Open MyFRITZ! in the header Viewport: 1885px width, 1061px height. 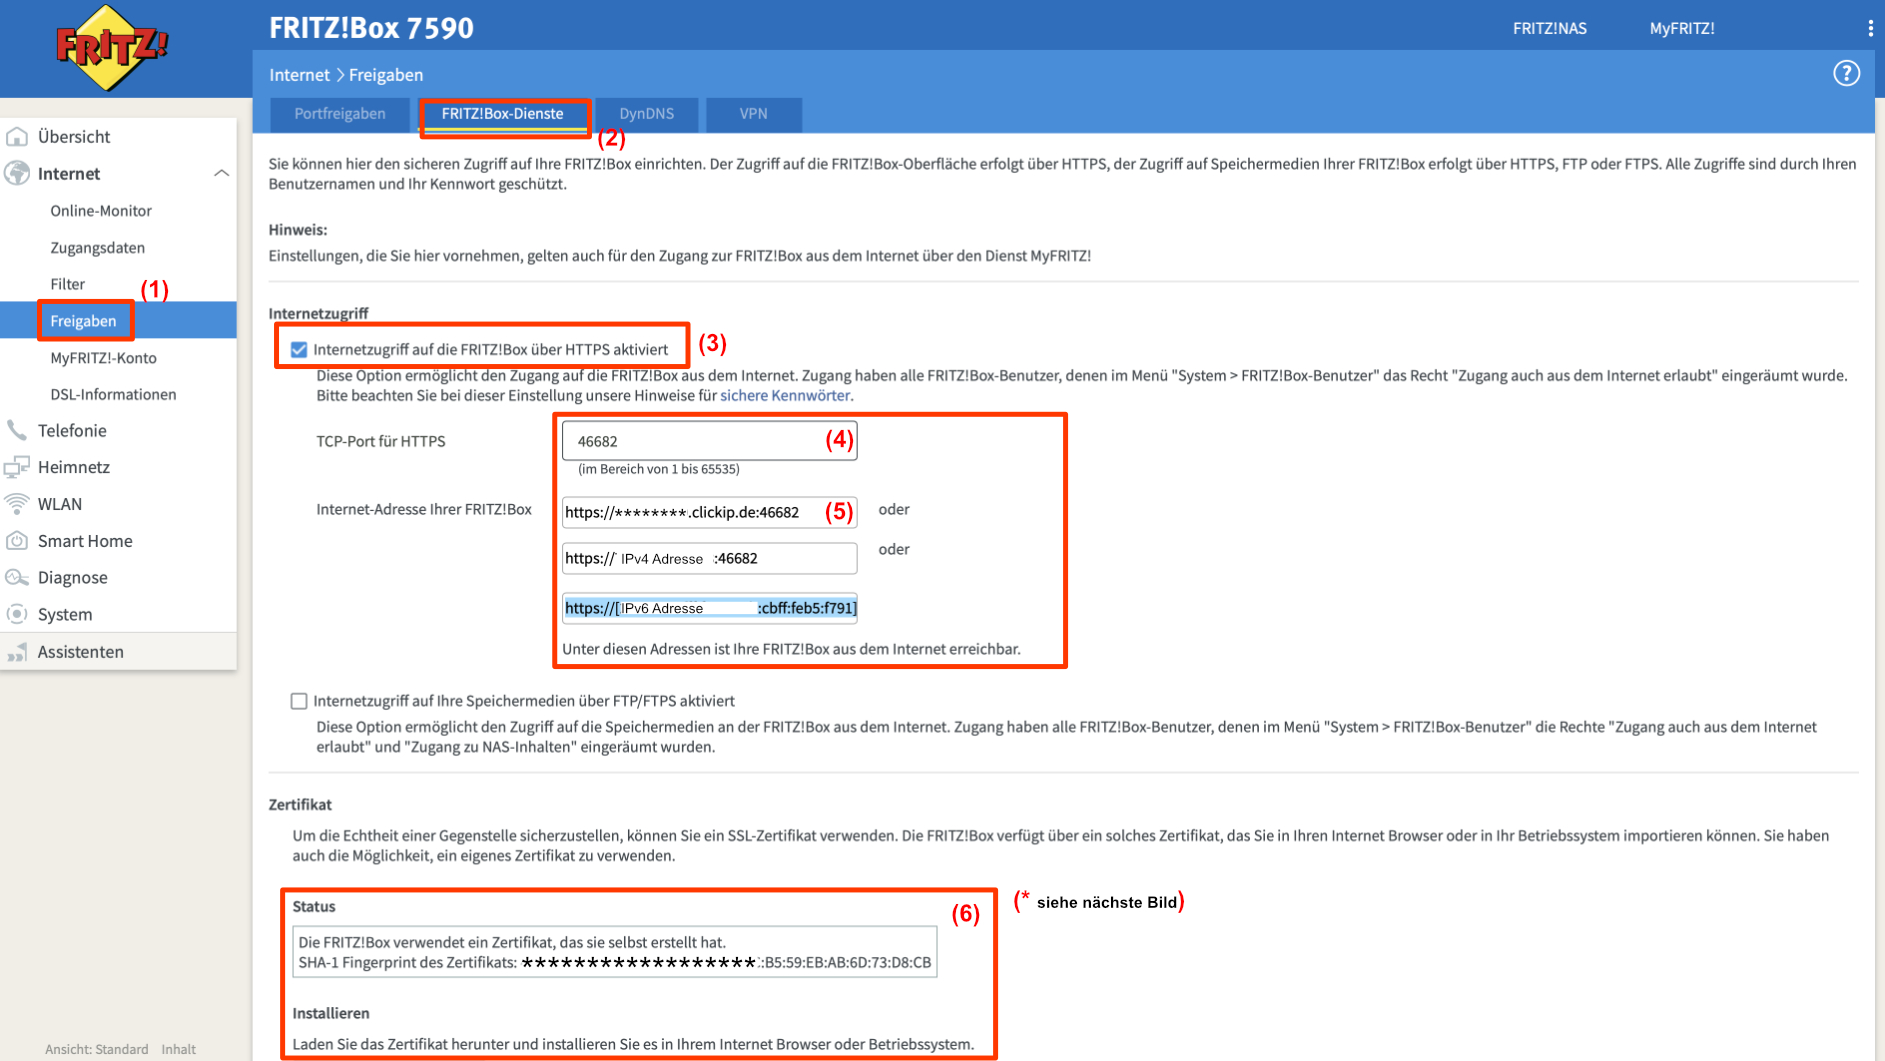tap(1682, 28)
